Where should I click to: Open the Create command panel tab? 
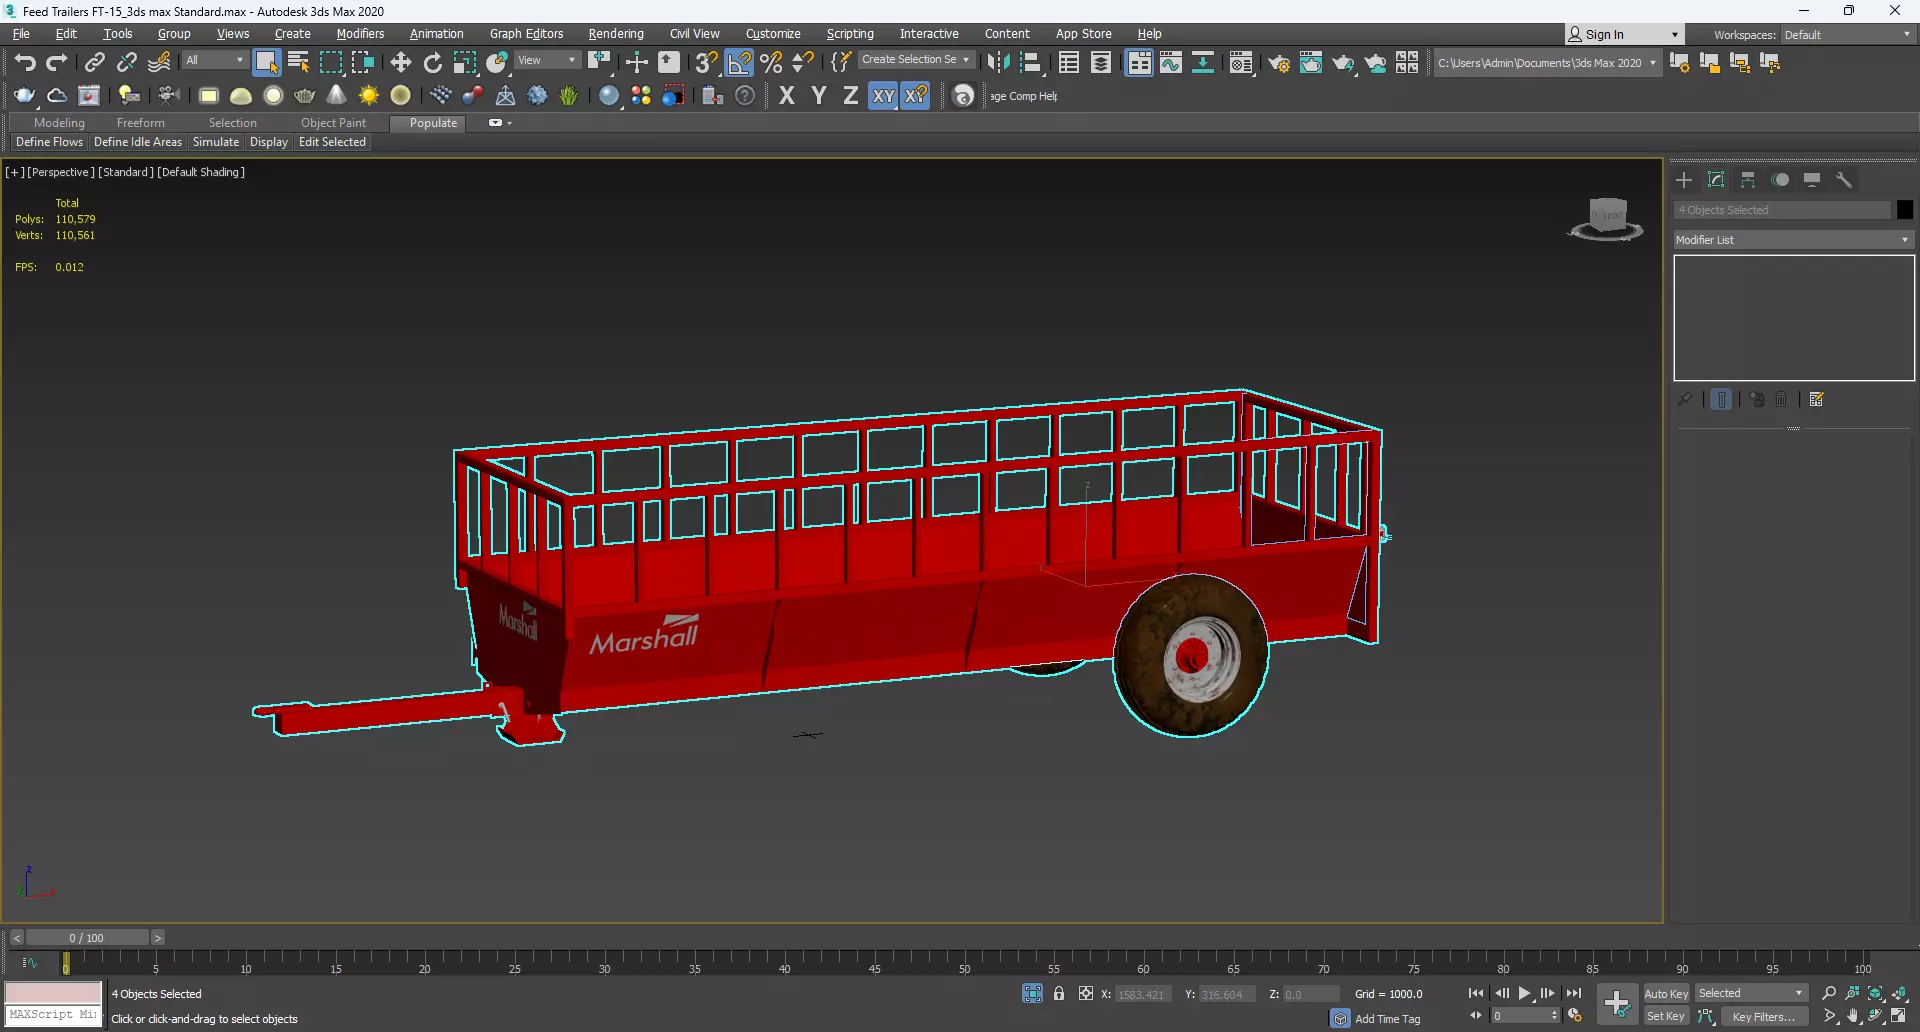click(x=1684, y=180)
